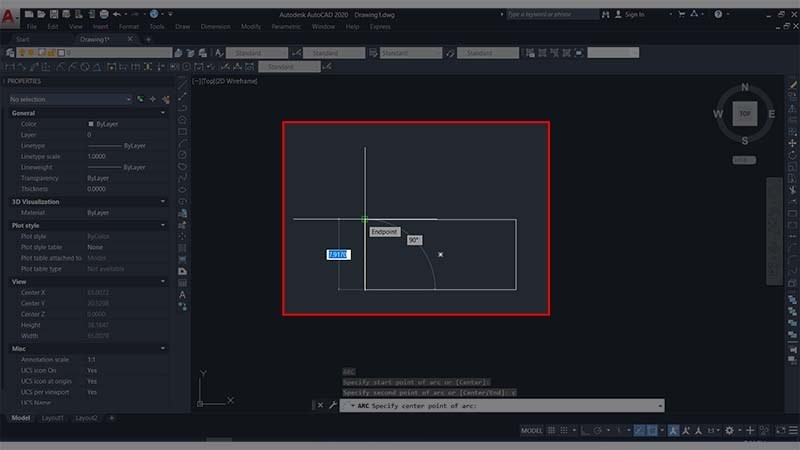This screenshot has width=800, height=450.
Task: Open the Draw menu
Action: 183,26
